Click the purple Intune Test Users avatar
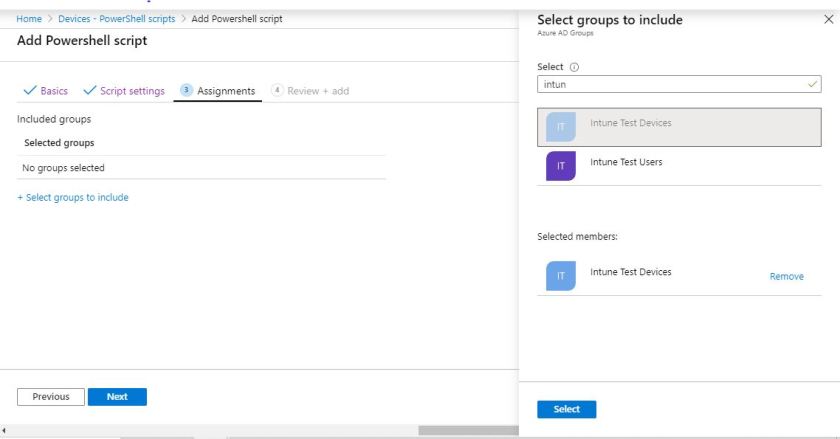The image size is (840, 439). (x=561, y=166)
